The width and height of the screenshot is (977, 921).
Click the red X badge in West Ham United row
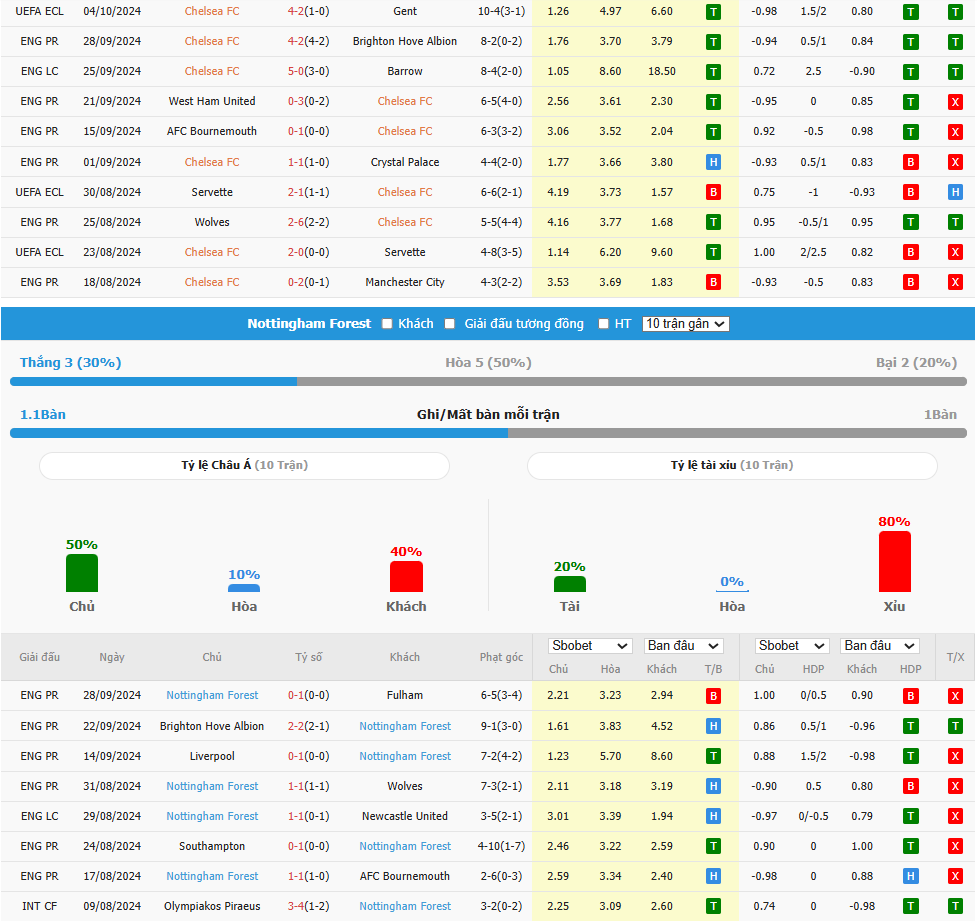(x=955, y=102)
